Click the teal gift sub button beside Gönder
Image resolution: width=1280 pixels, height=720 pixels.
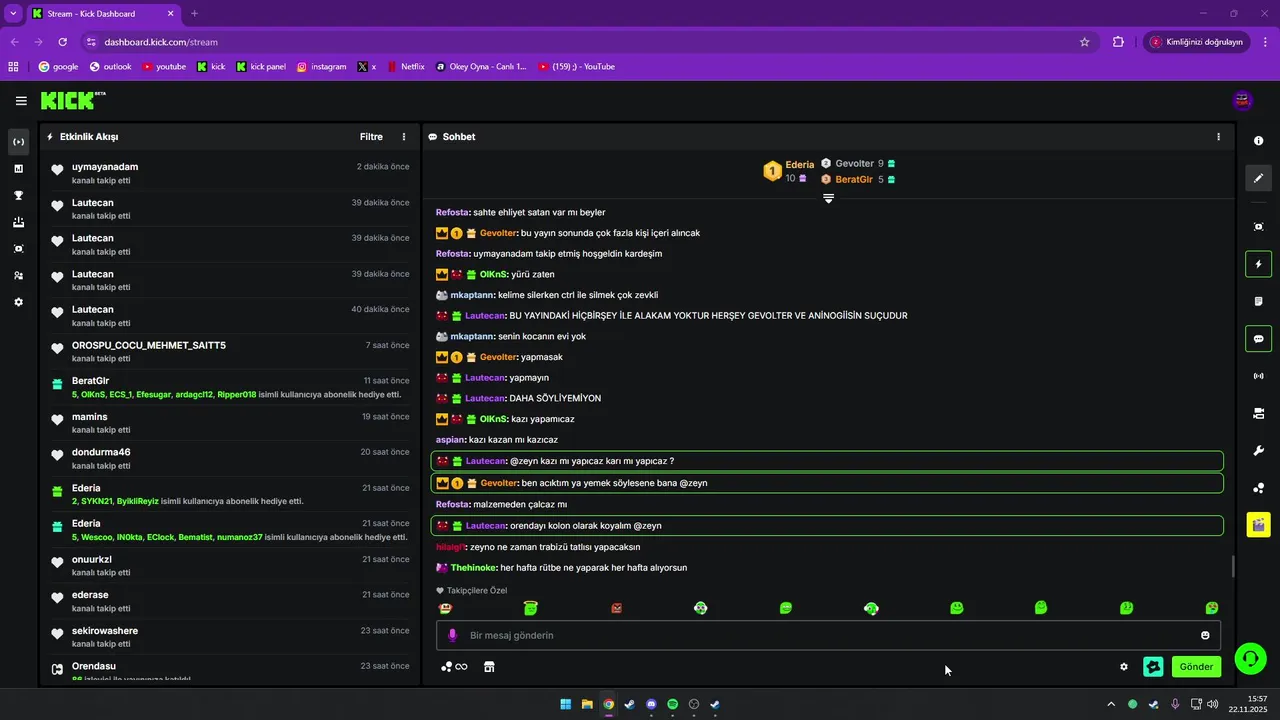(1153, 667)
